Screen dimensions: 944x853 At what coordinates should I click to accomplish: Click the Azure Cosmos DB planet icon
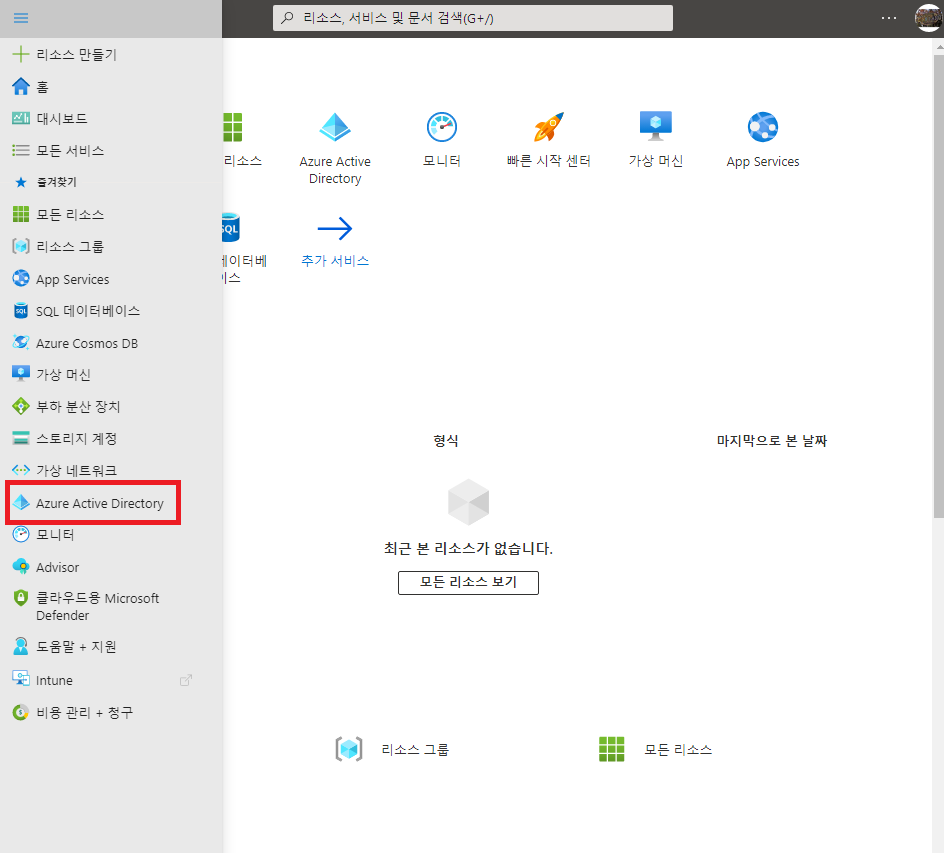coord(20,343)
